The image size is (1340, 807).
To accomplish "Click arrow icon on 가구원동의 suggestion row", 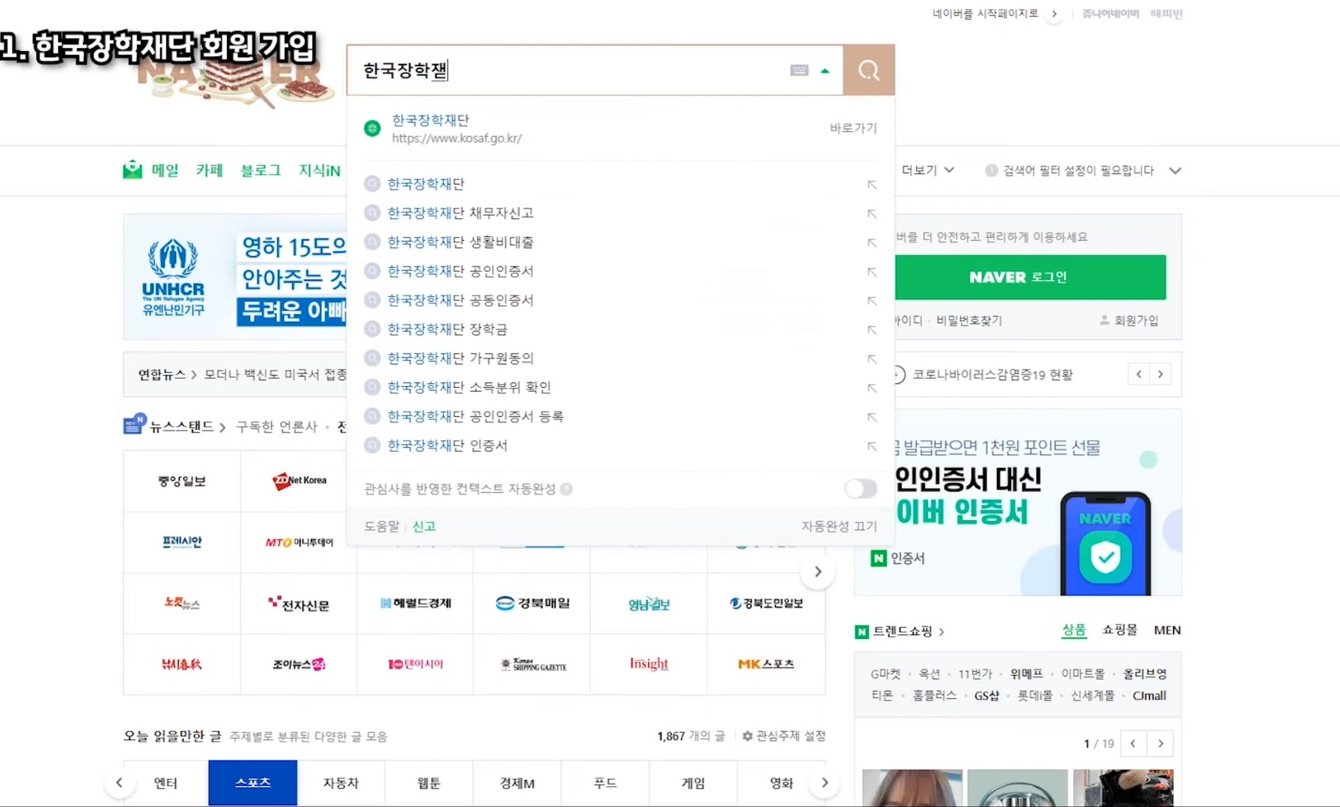I will click(x=872, y=359).
